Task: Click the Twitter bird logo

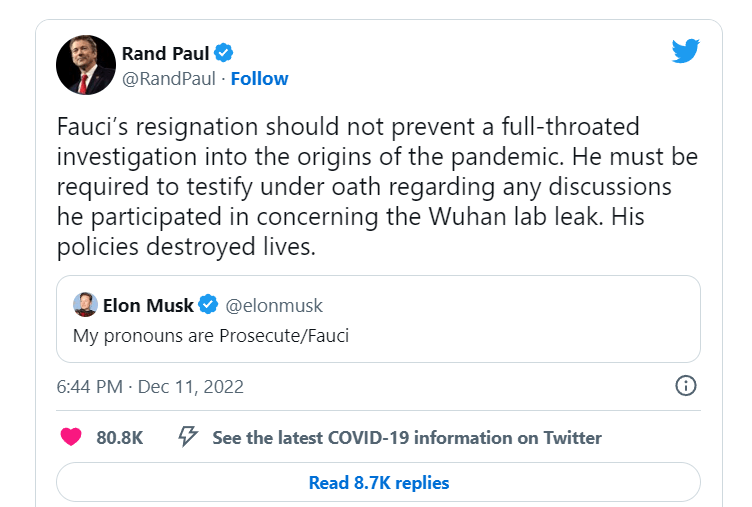Action: tap(685, 51)
